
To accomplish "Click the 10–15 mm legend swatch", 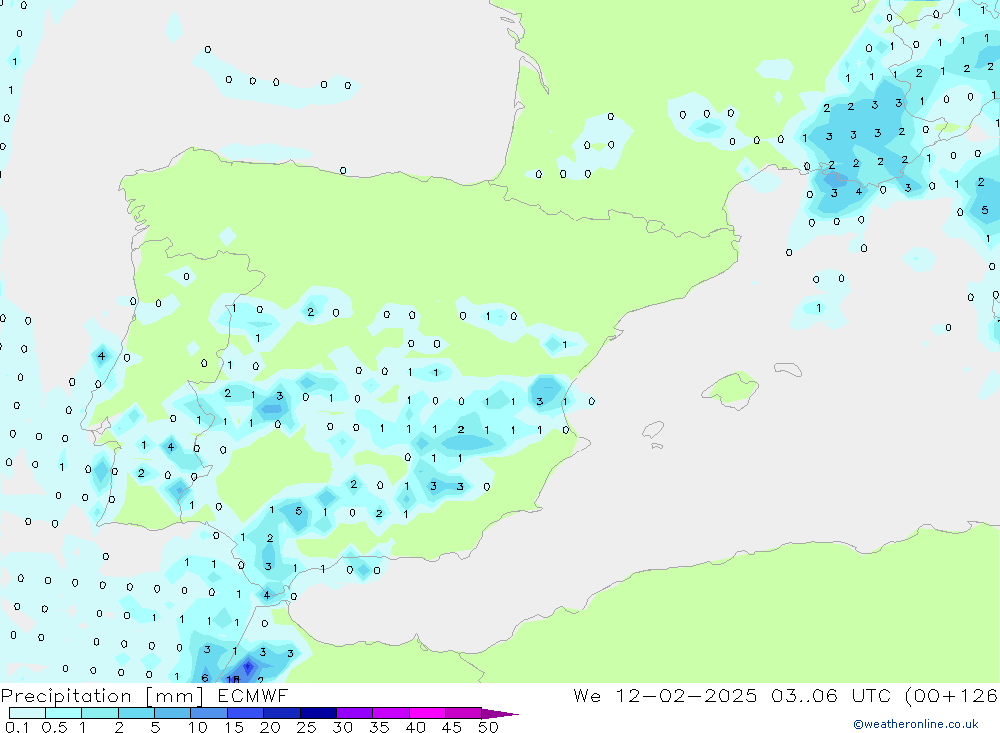I will coord(209,713).
